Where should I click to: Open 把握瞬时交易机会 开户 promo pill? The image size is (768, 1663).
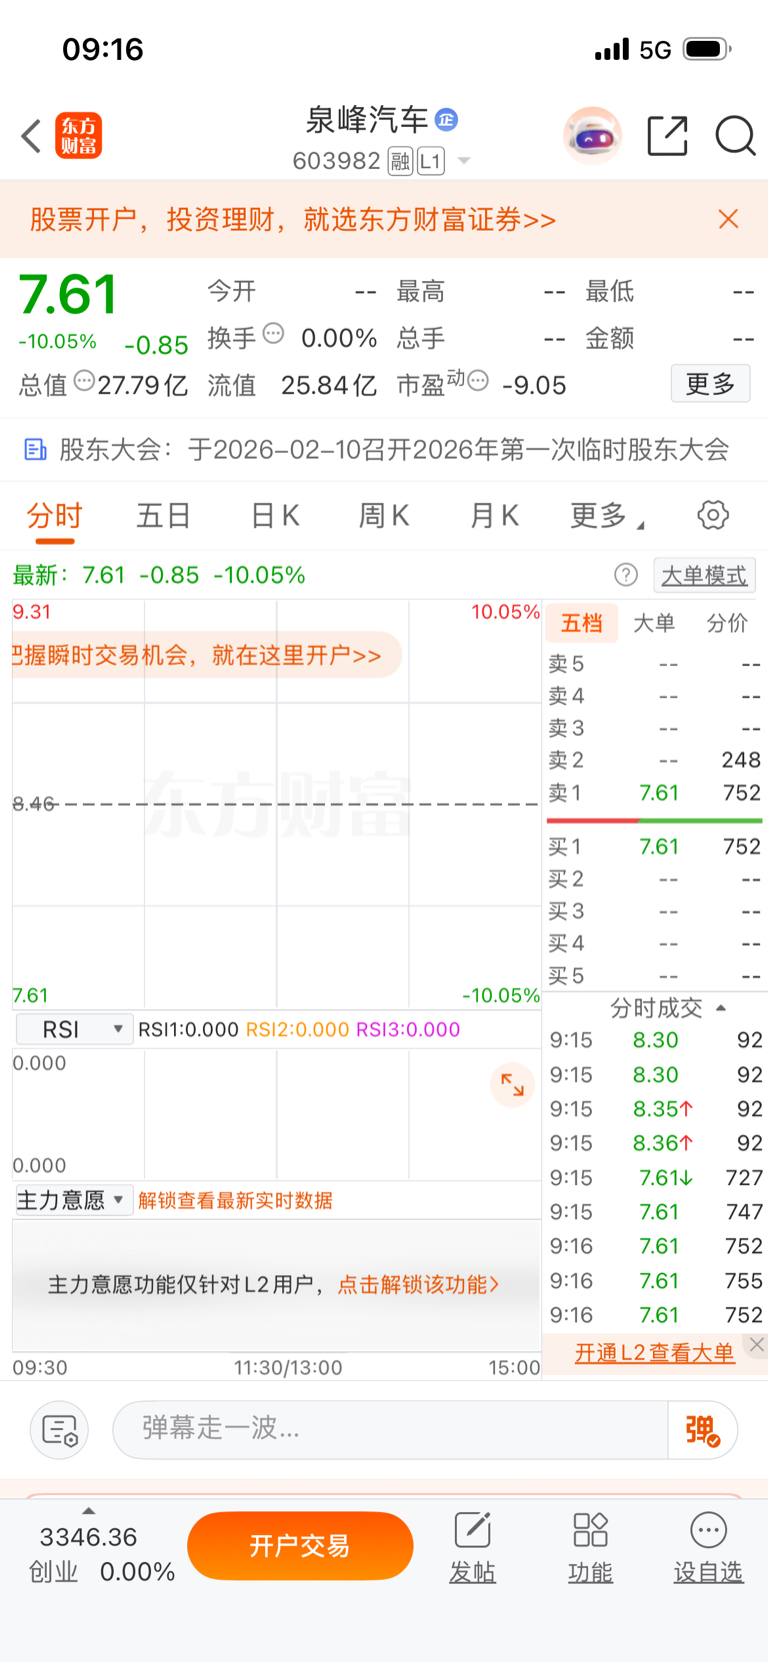pos(205,656)
